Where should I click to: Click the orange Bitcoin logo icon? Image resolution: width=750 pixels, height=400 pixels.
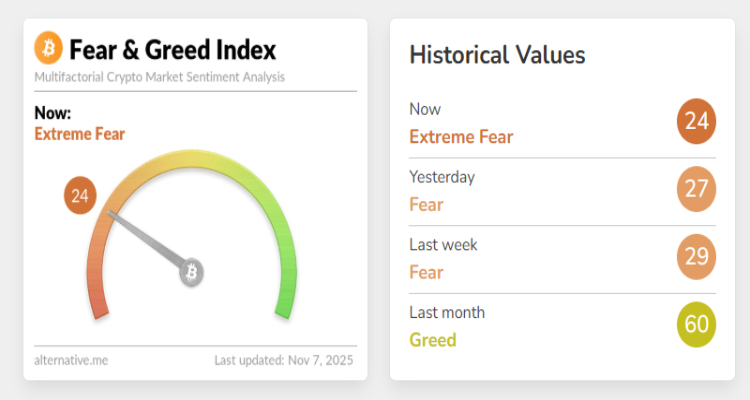tap(48, 48)
